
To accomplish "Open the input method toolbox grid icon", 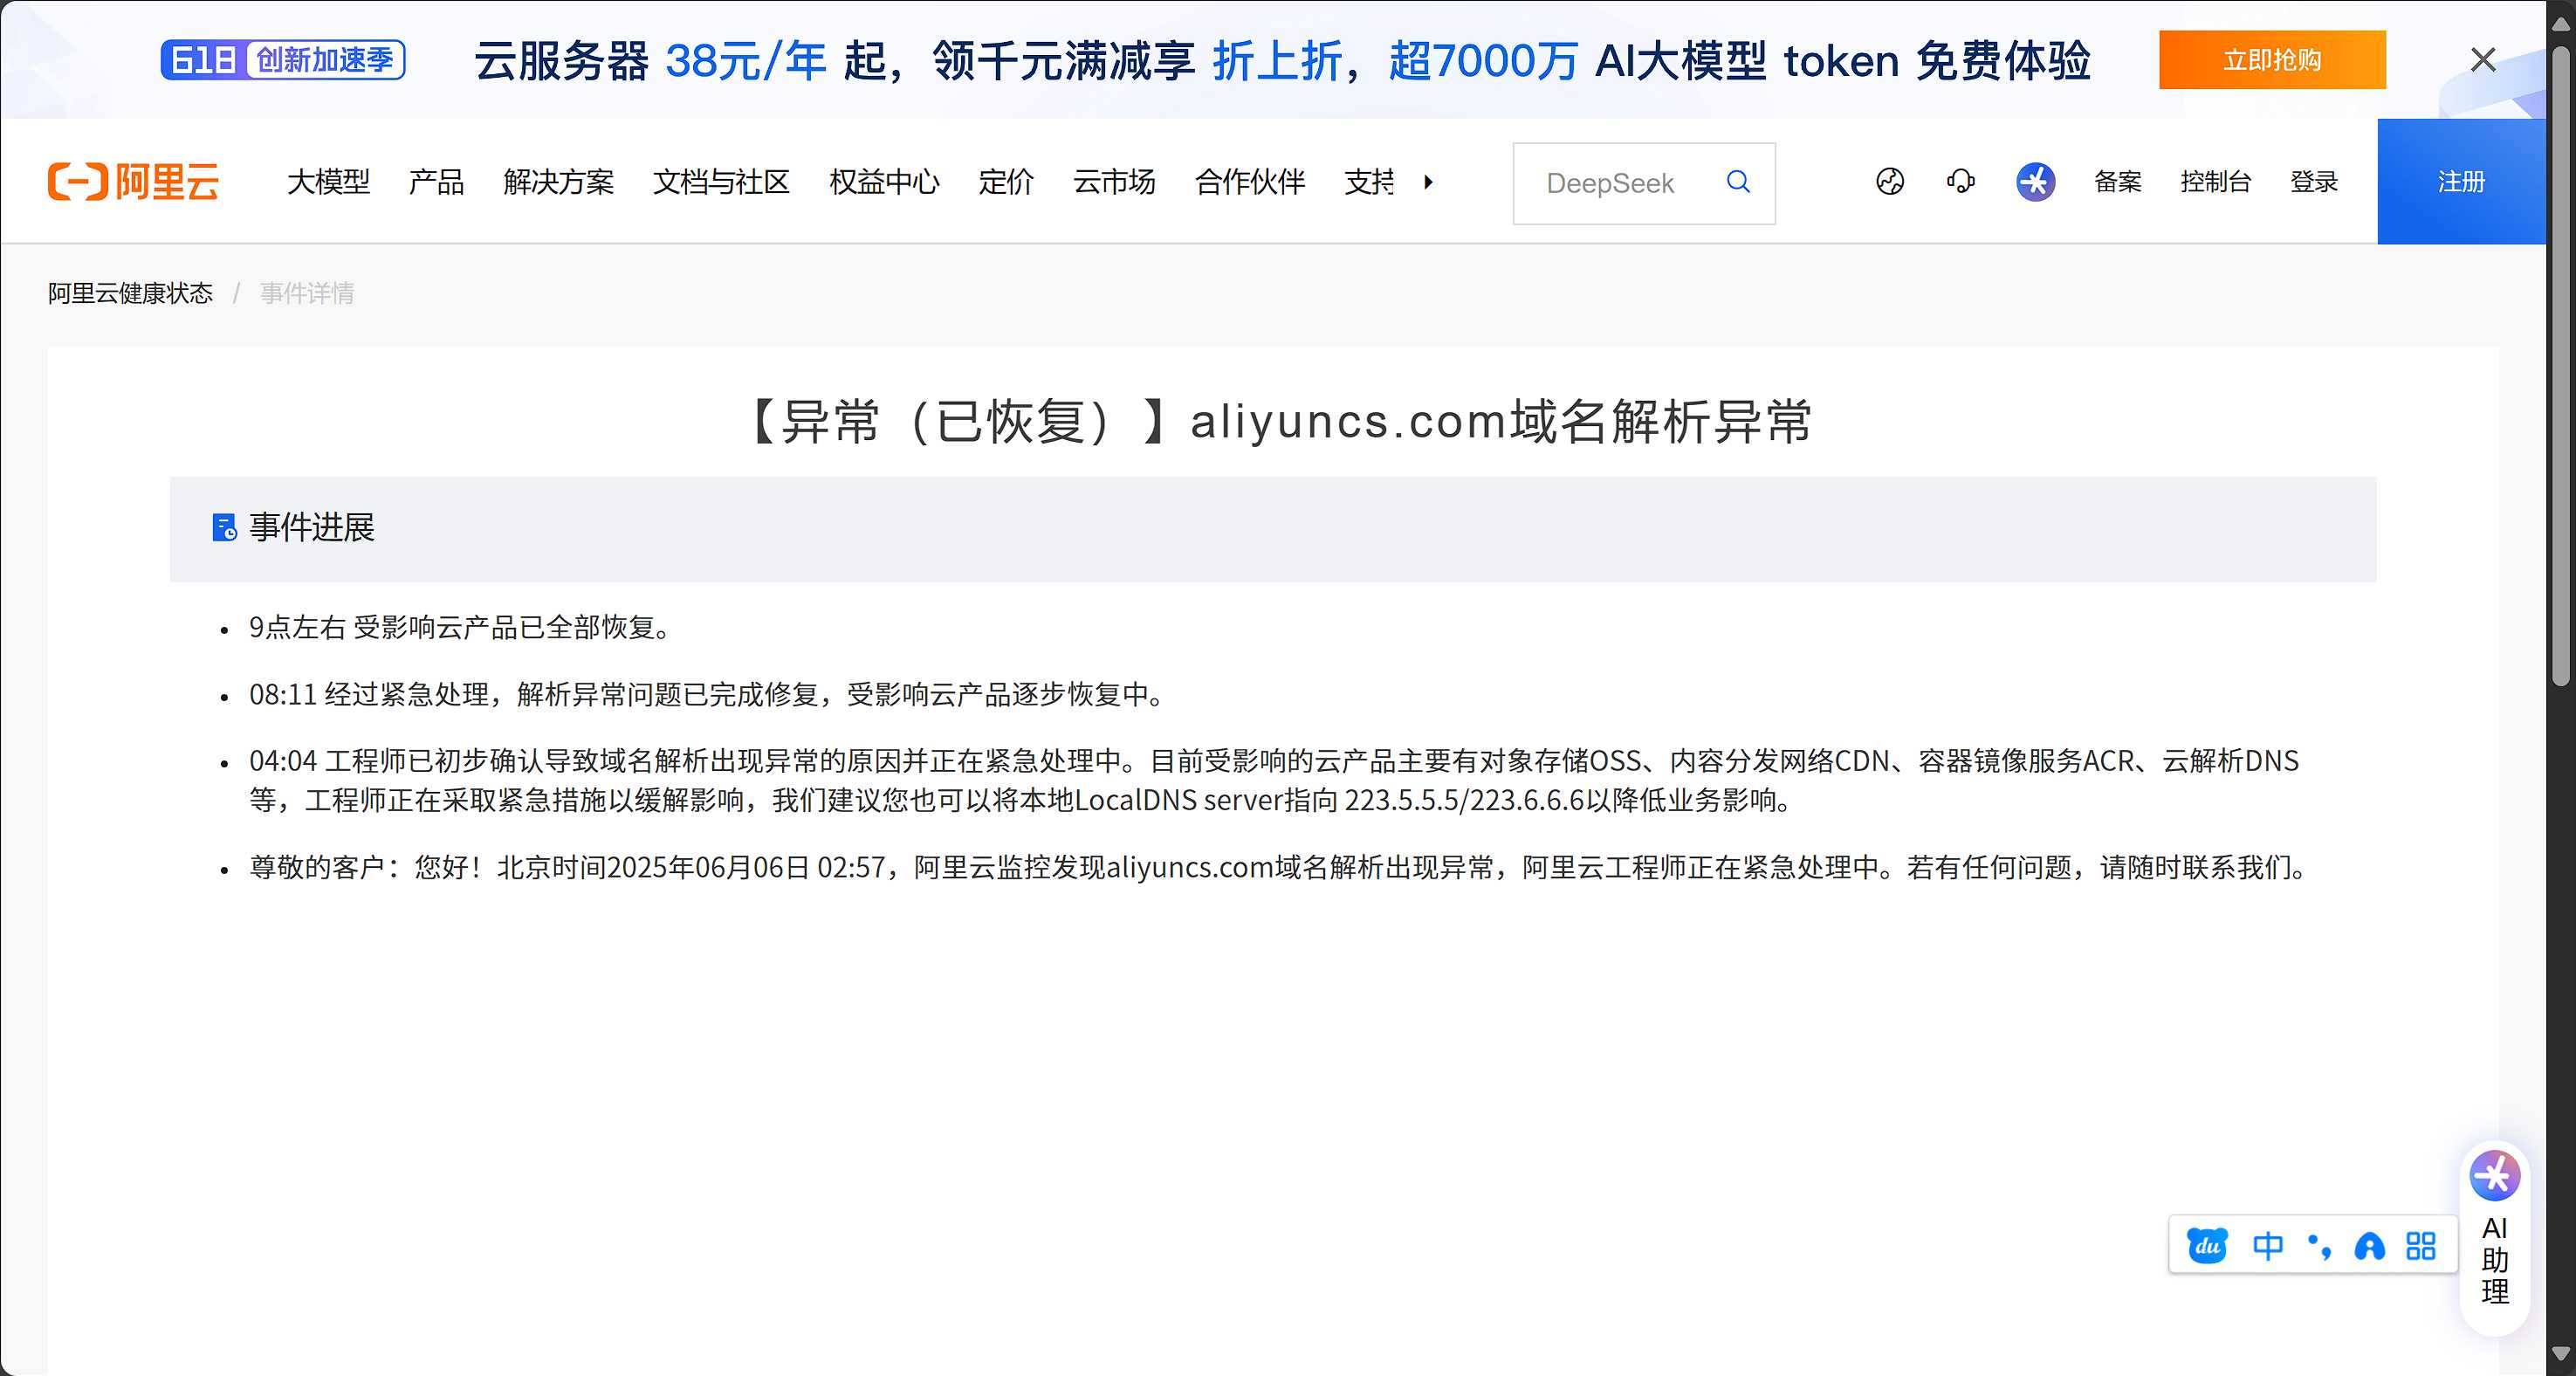I will [x=2420, y=1246].
